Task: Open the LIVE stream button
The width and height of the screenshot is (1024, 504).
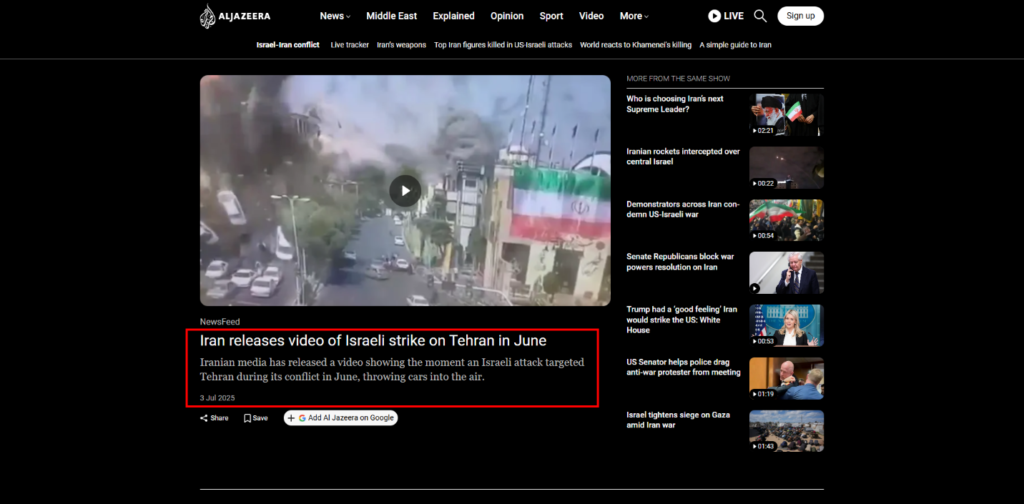Action: 726,16
